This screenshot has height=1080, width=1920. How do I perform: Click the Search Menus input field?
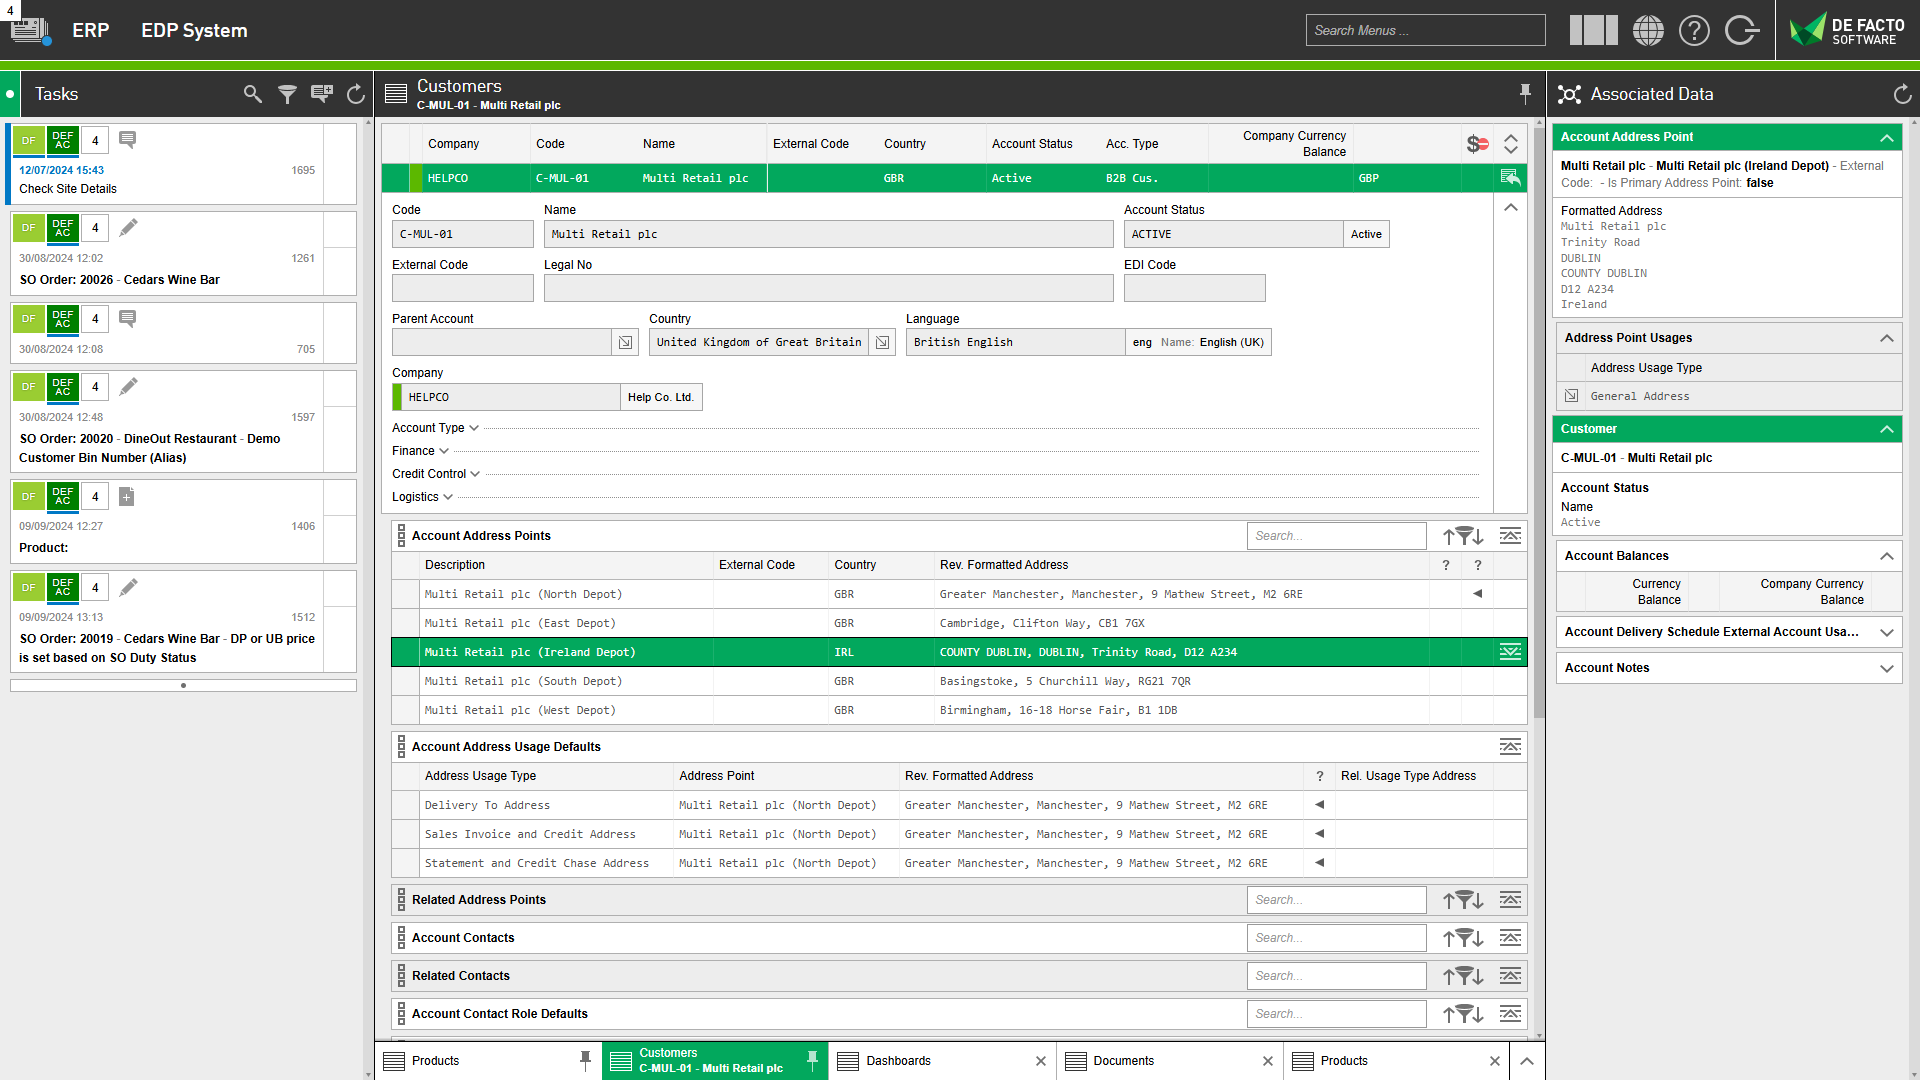[x=1425, y=30]
